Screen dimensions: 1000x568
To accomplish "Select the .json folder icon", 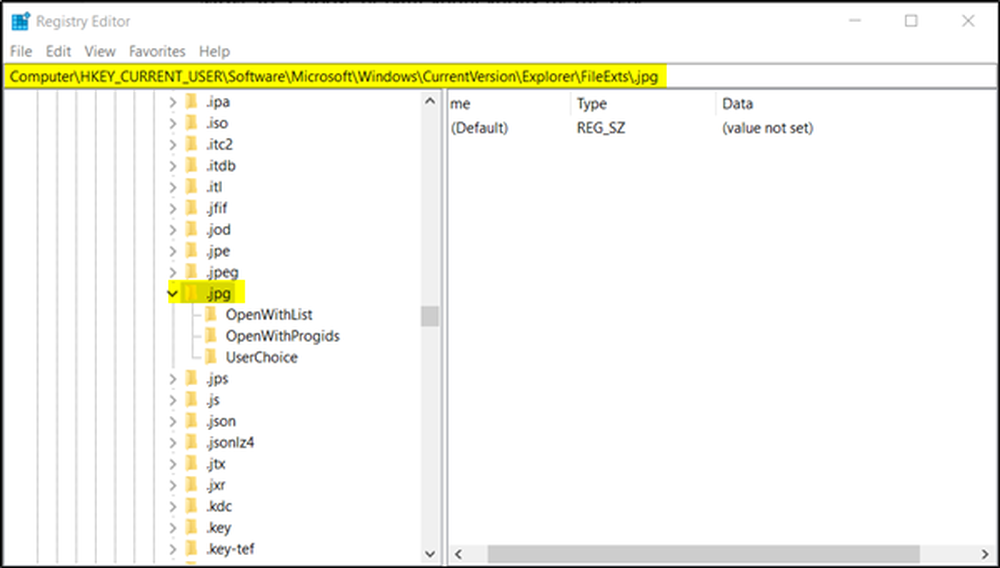I will point(191,421).
